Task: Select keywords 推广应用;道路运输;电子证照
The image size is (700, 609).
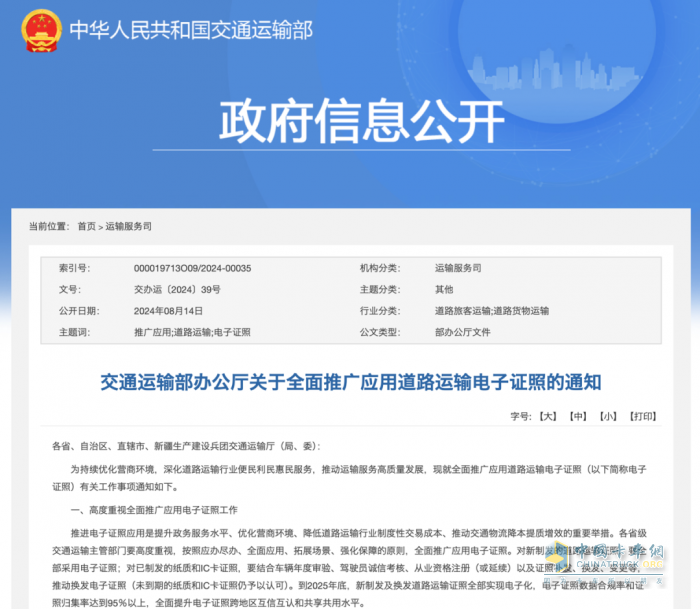Action: click(x=192, y=332)
